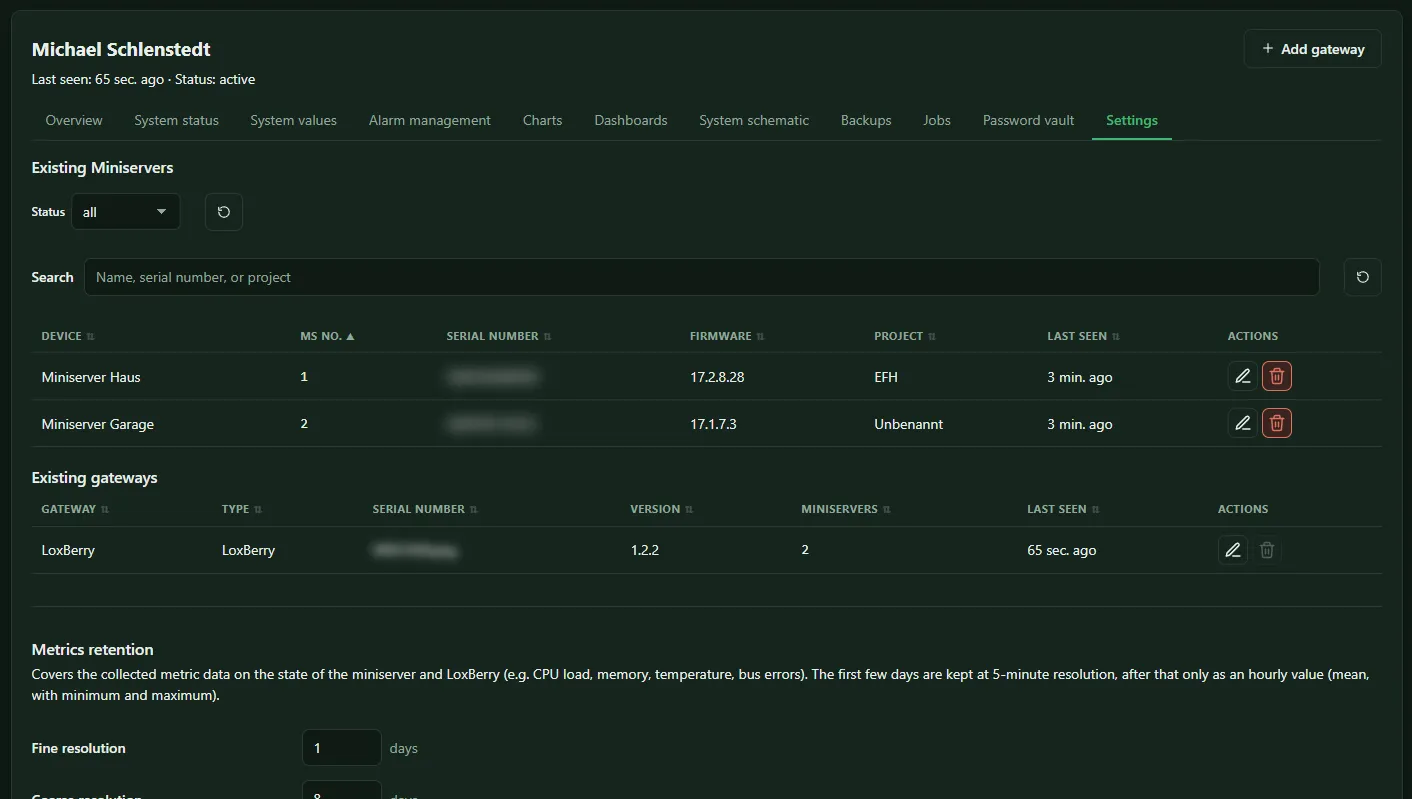Switch to the Jobs tab

coord(937,120)
